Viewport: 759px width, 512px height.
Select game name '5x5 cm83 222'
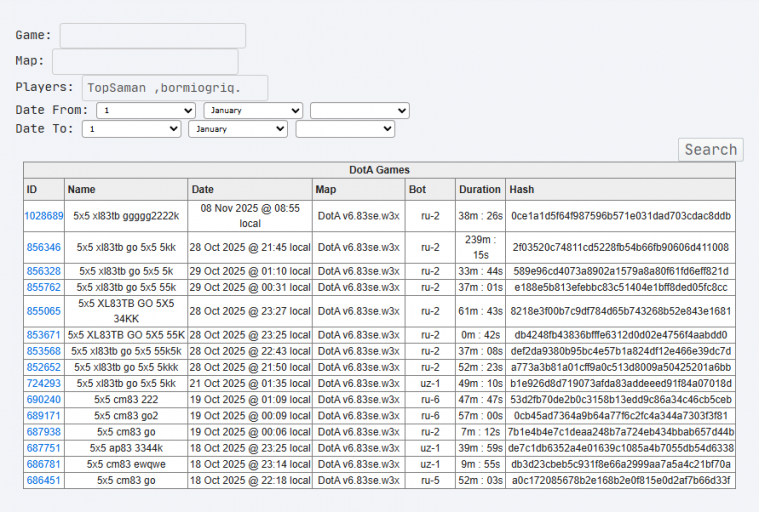[126, 399]
